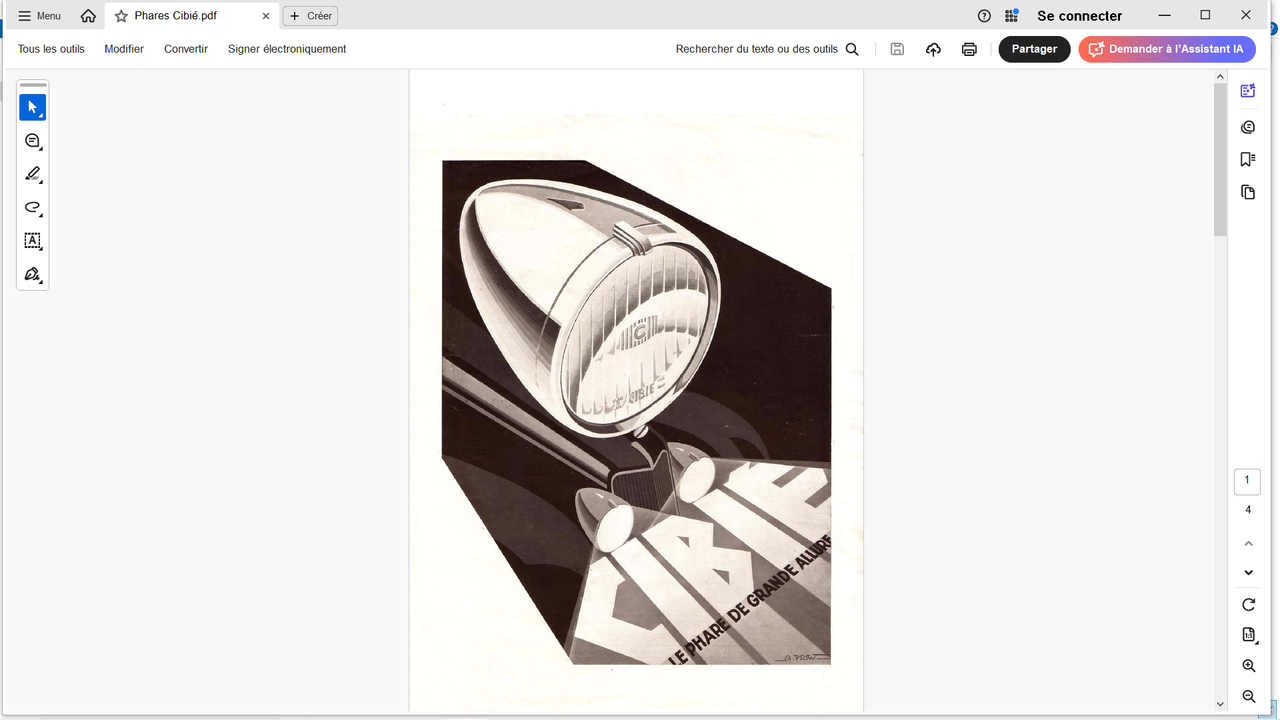
Task: Click Rechercher du texte ou des outils
Action: pyautogui.click(x=757, y=49)
